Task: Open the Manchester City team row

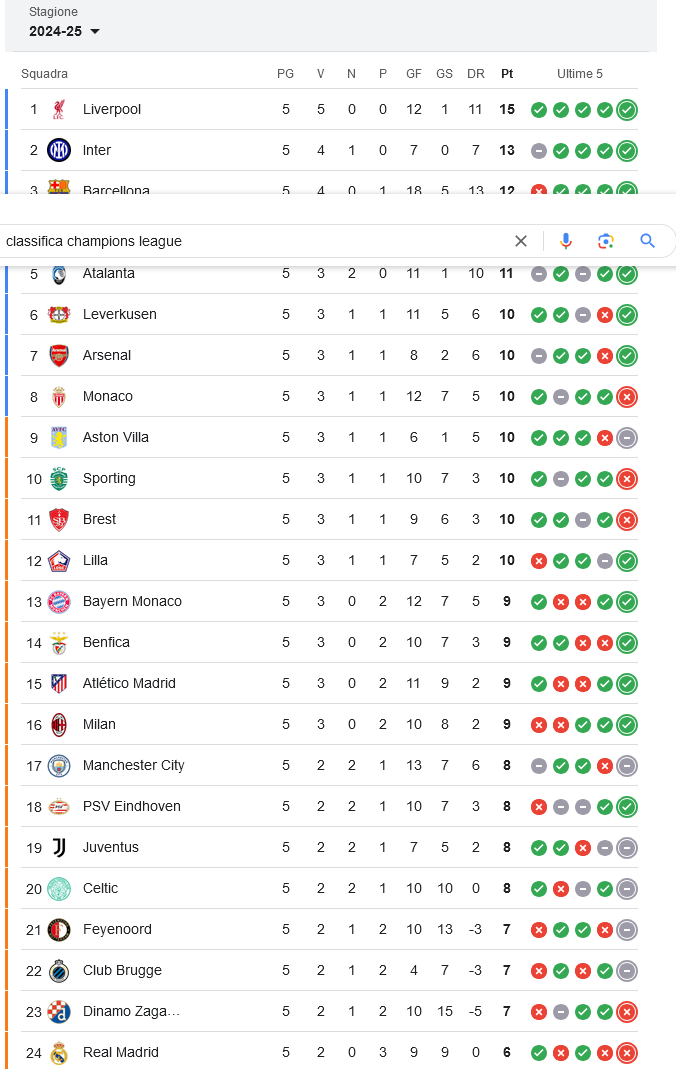Action: (x=133, y=765)
